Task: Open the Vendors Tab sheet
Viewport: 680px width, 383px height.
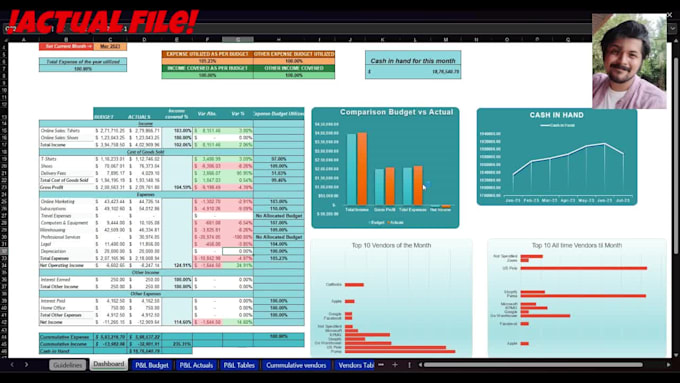Action: point(355,365)
